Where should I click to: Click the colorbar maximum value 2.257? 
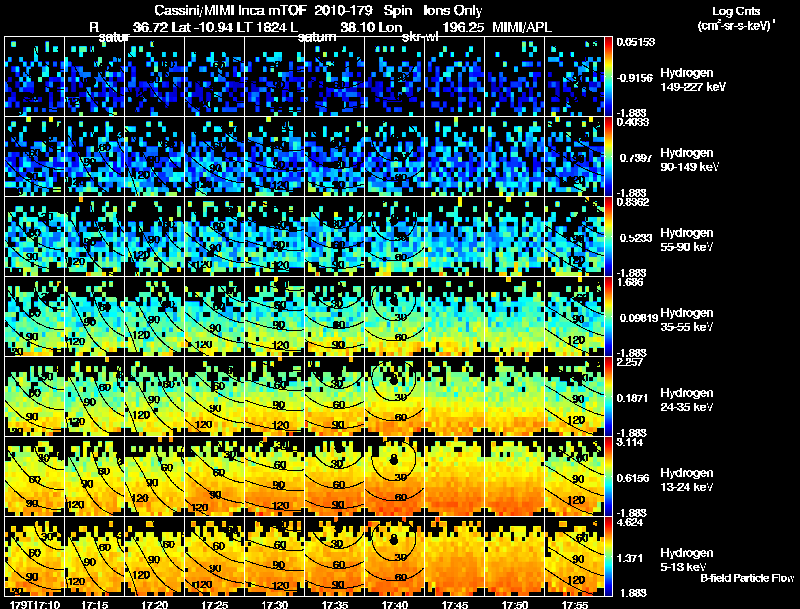coord(630,362)
